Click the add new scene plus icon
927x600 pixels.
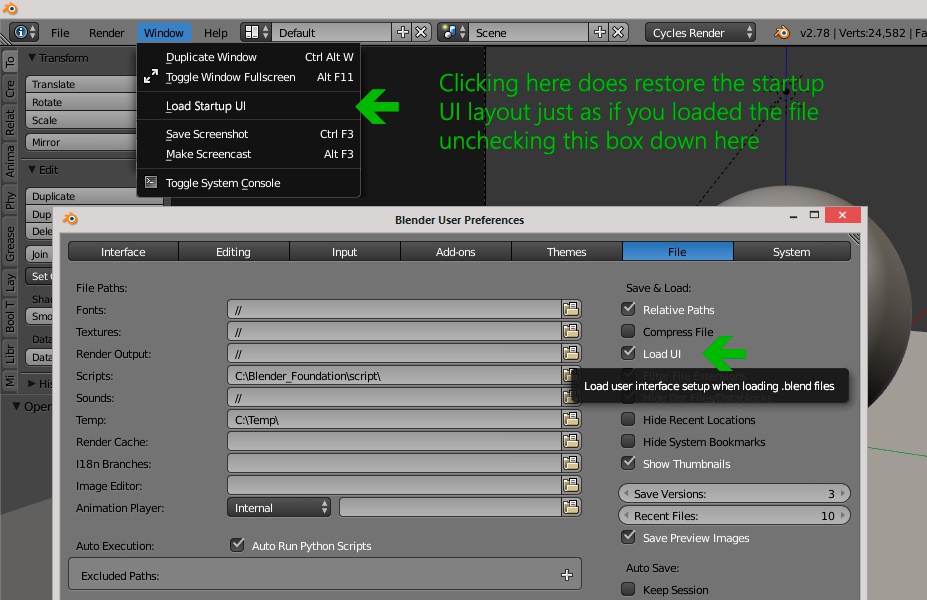tap(599, 33)
